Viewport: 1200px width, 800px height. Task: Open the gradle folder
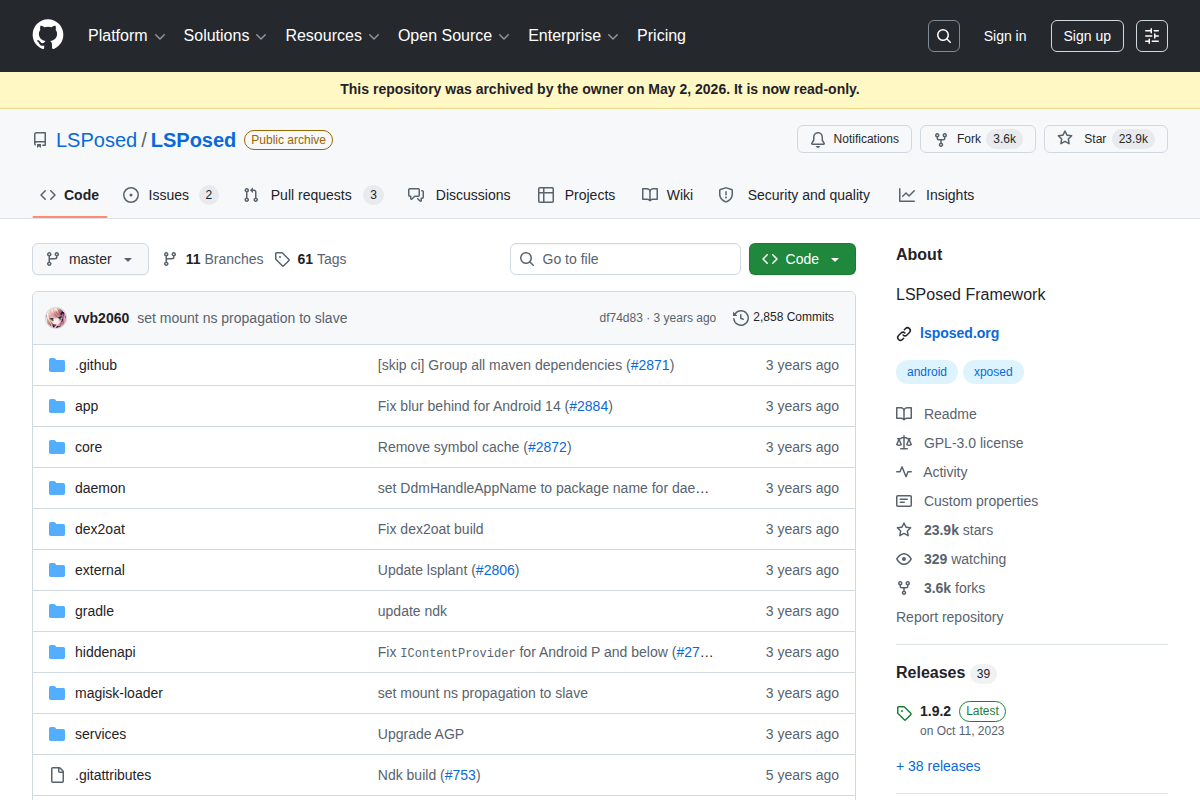coord(94,611)
